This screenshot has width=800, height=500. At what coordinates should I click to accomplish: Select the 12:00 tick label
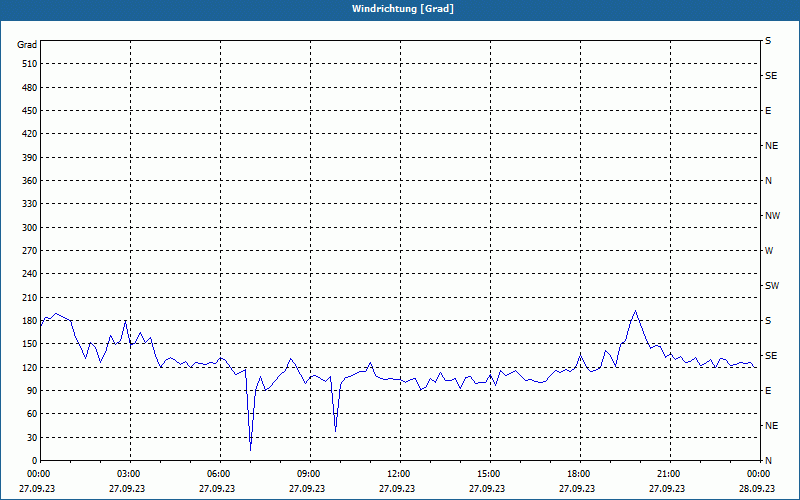click(x=397, y=474)
